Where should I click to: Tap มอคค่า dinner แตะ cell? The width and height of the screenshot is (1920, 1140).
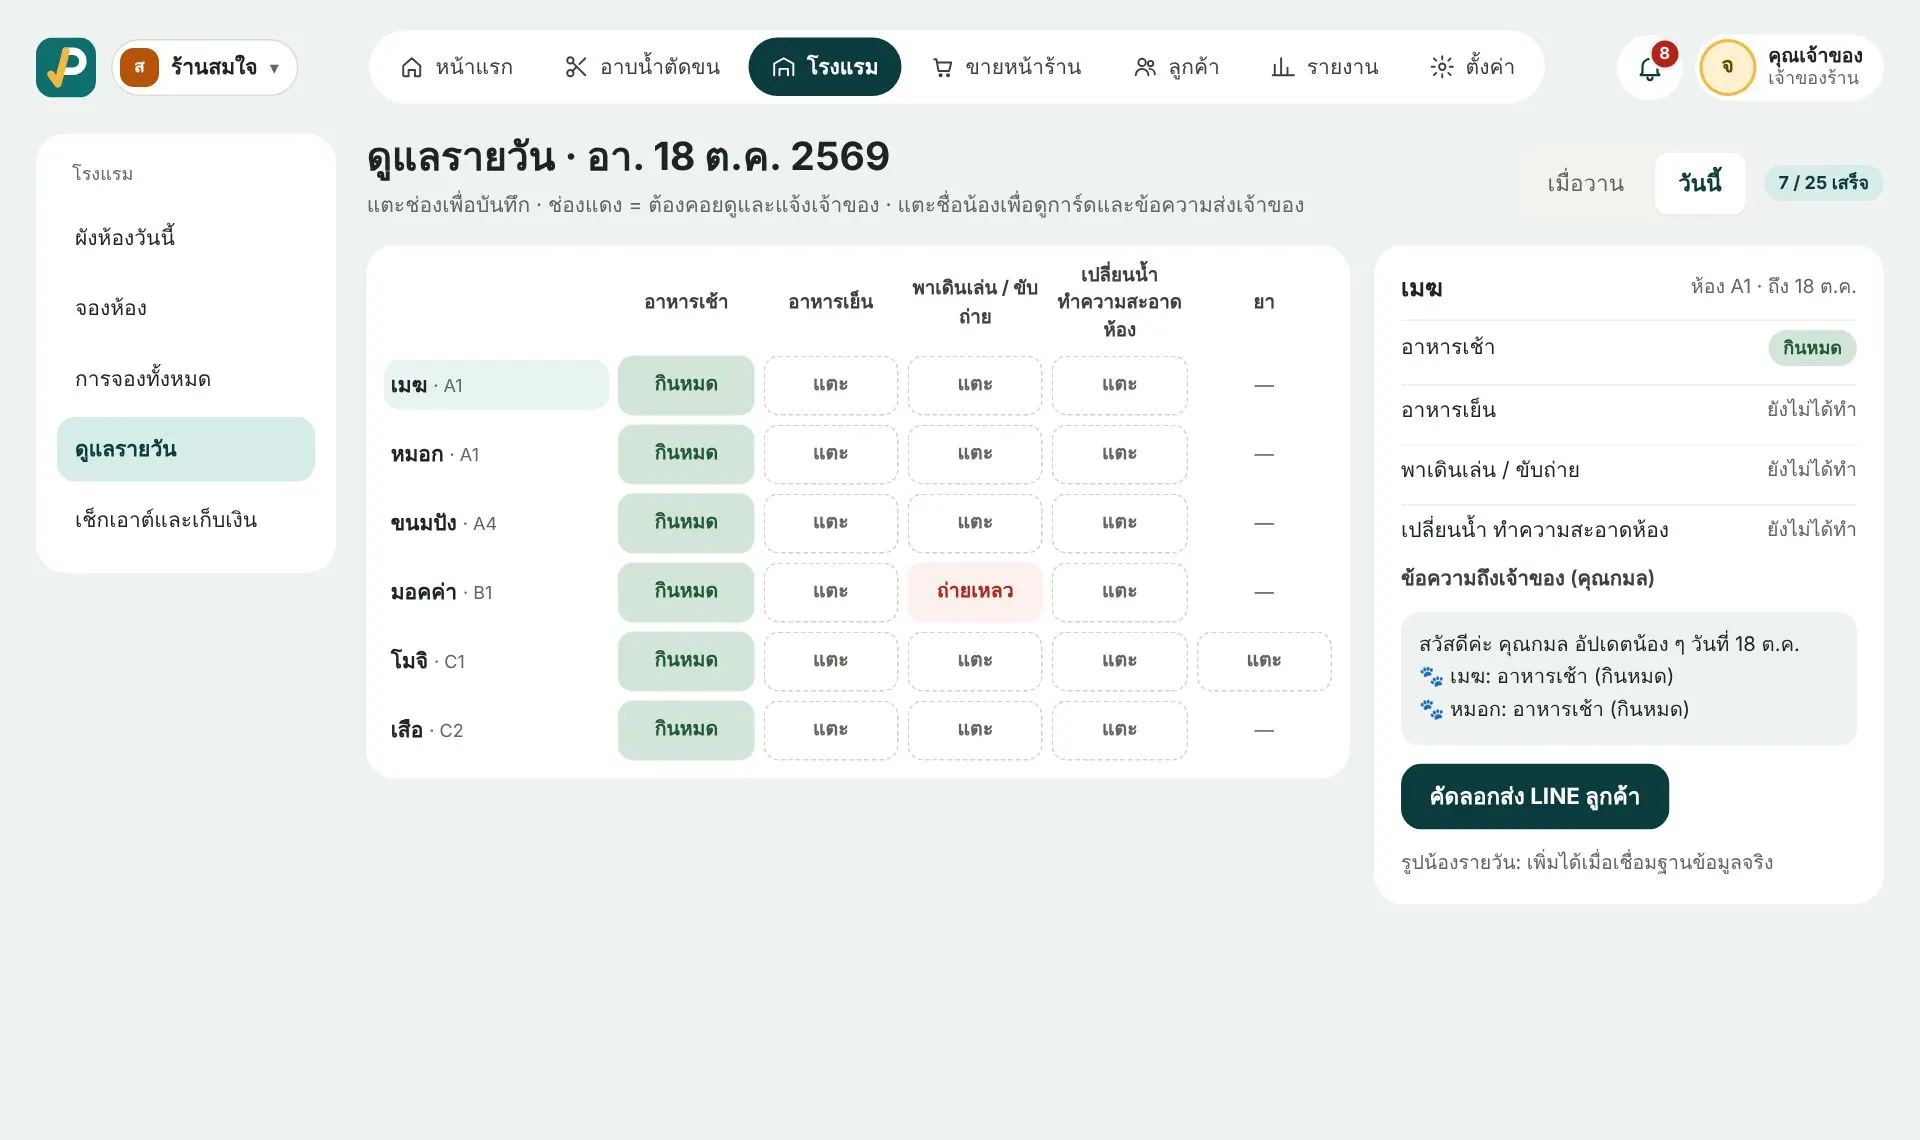click(831, 592)
